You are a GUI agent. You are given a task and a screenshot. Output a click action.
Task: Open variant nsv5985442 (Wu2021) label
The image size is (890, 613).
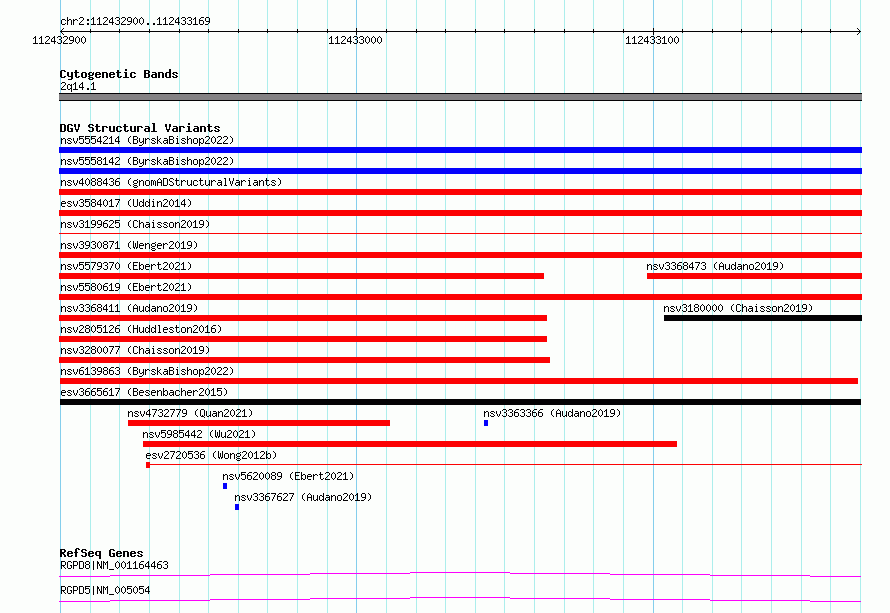(199, 434)
